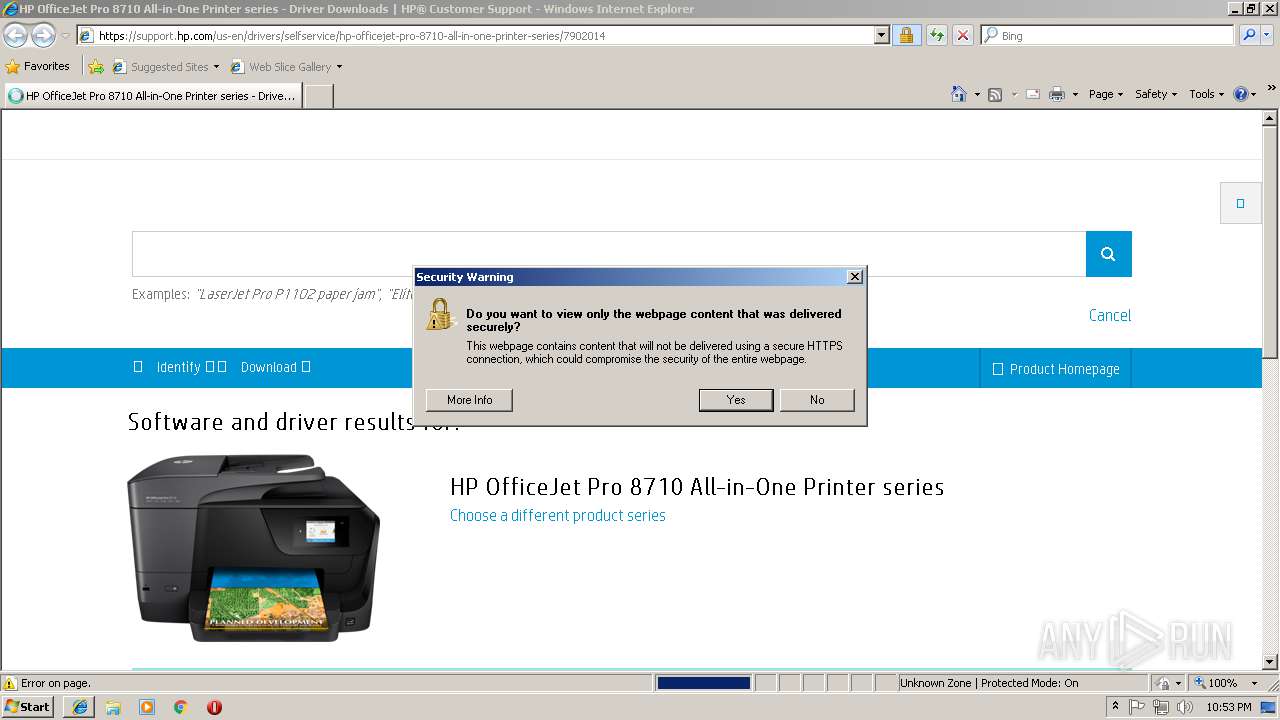The width and height of the screenshot is (1280, 720).
Task: Open Windows Explorer folder from taskbar
Action: click(113, 707)
